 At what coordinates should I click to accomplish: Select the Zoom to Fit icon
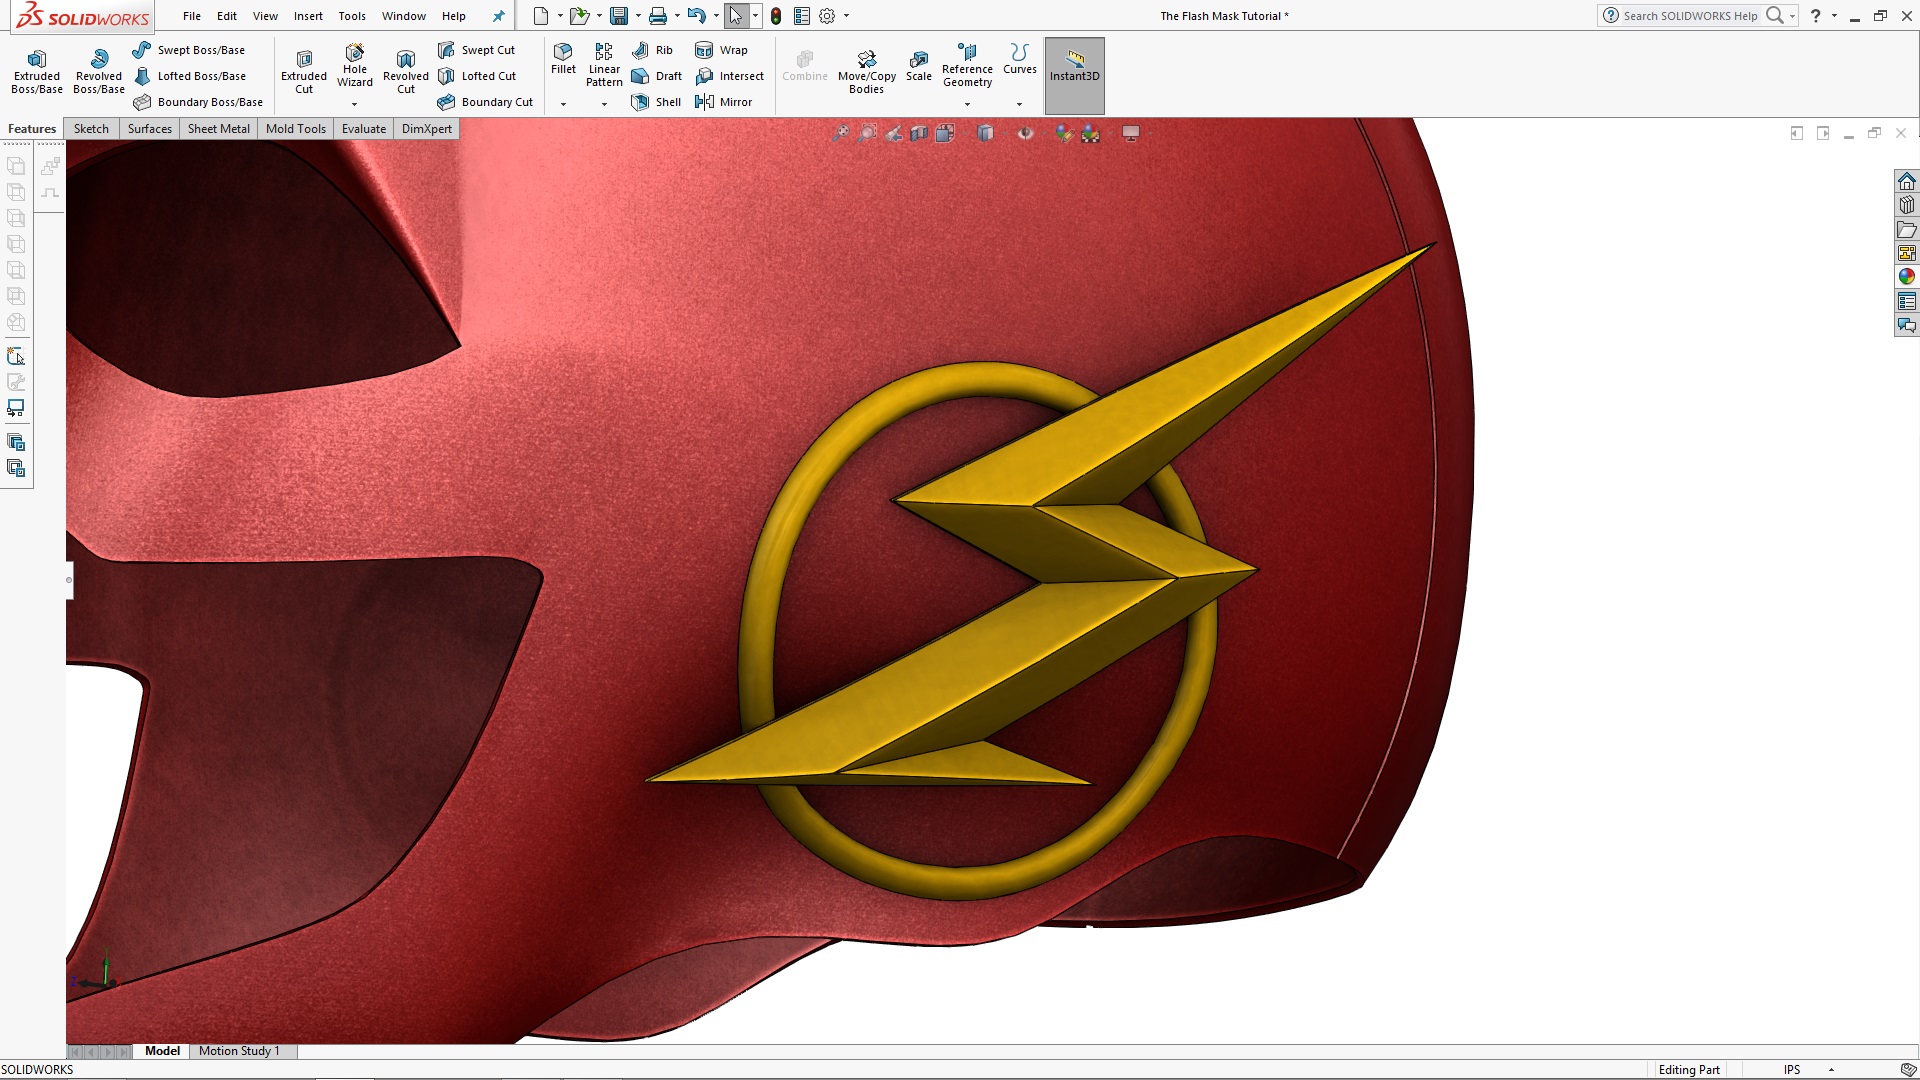coord(841,132)
